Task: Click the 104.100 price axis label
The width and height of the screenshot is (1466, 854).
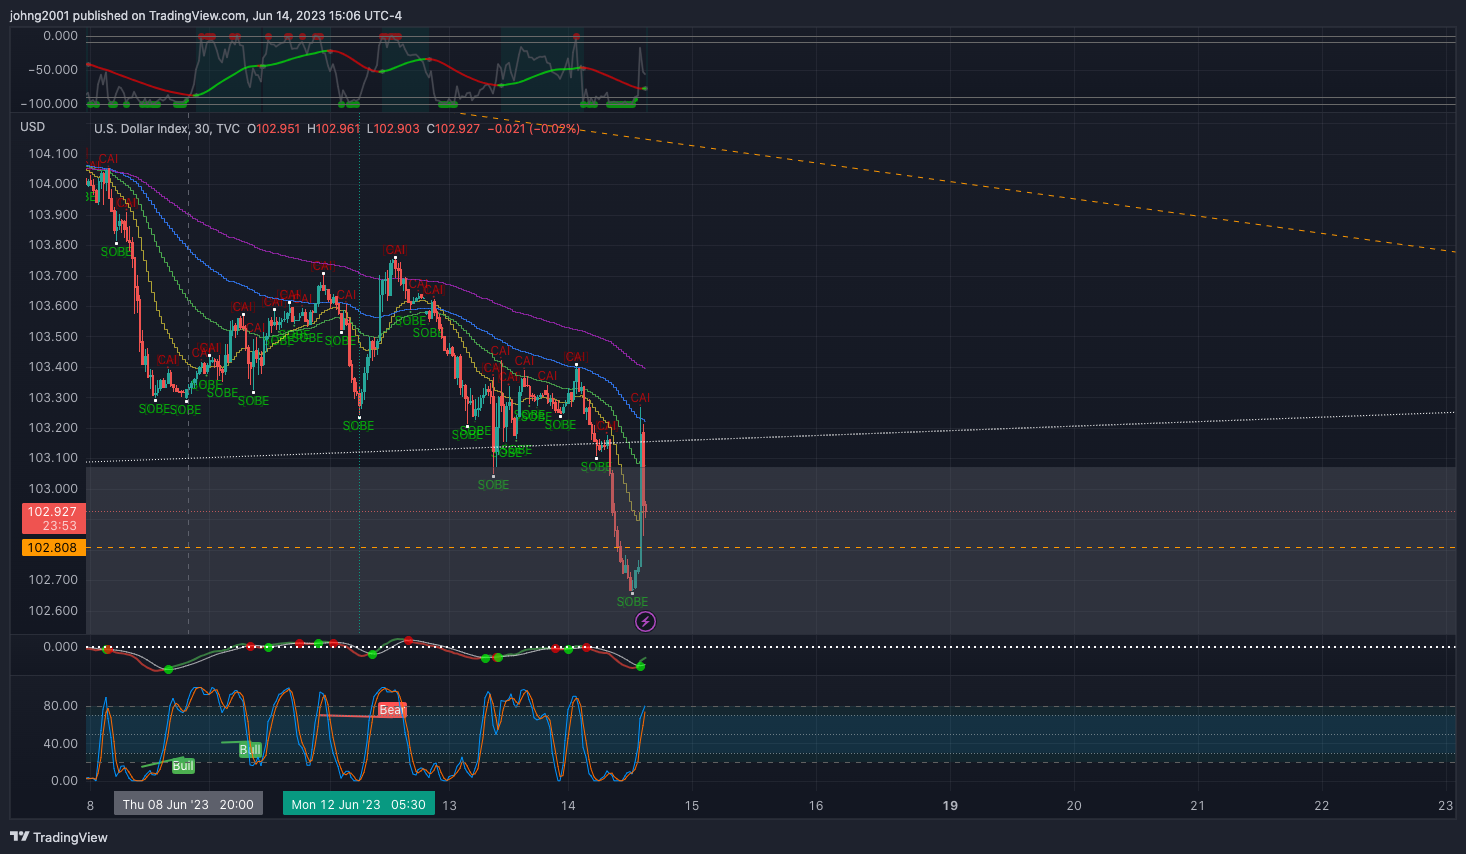Action: [x=53, y=154]
